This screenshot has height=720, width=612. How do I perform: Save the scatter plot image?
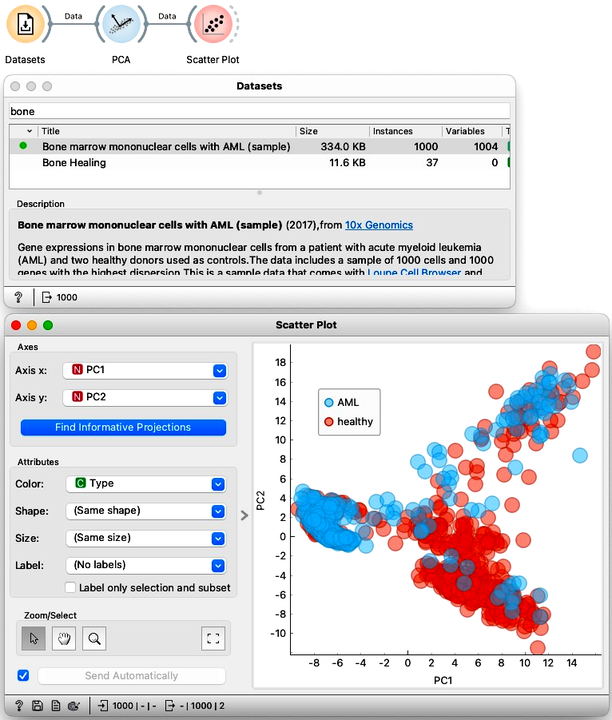37,706
